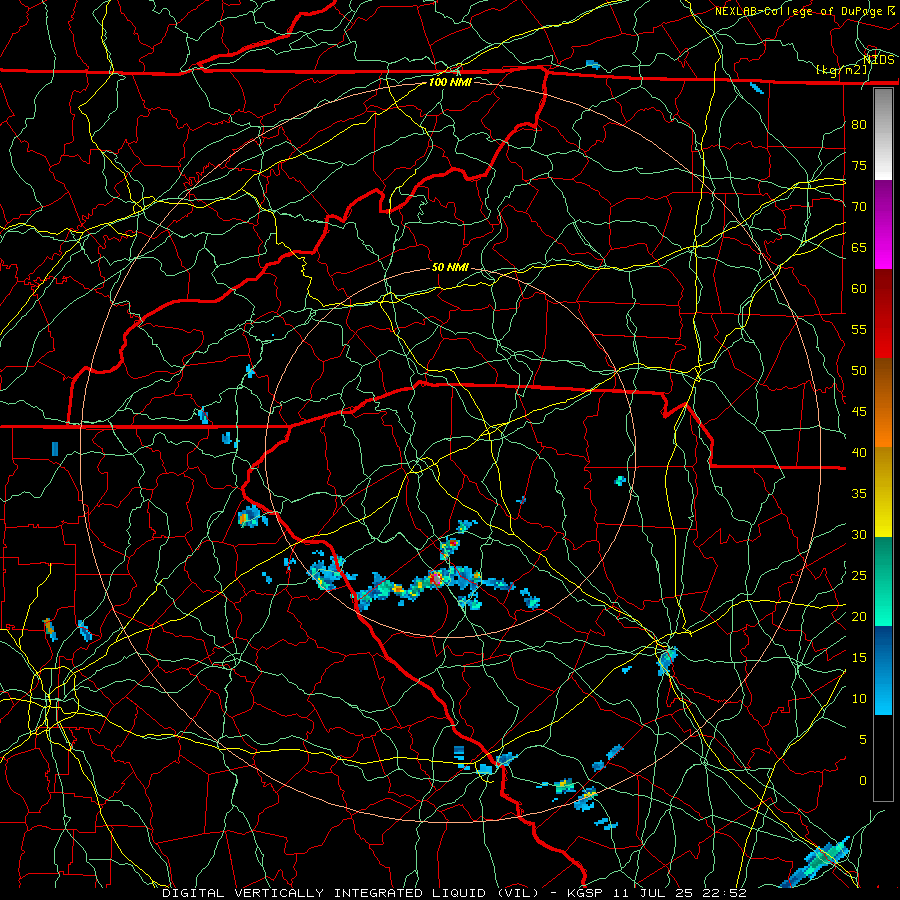Click the green segment of VIL color bar
900x900 pixels.
click(883, 581)
